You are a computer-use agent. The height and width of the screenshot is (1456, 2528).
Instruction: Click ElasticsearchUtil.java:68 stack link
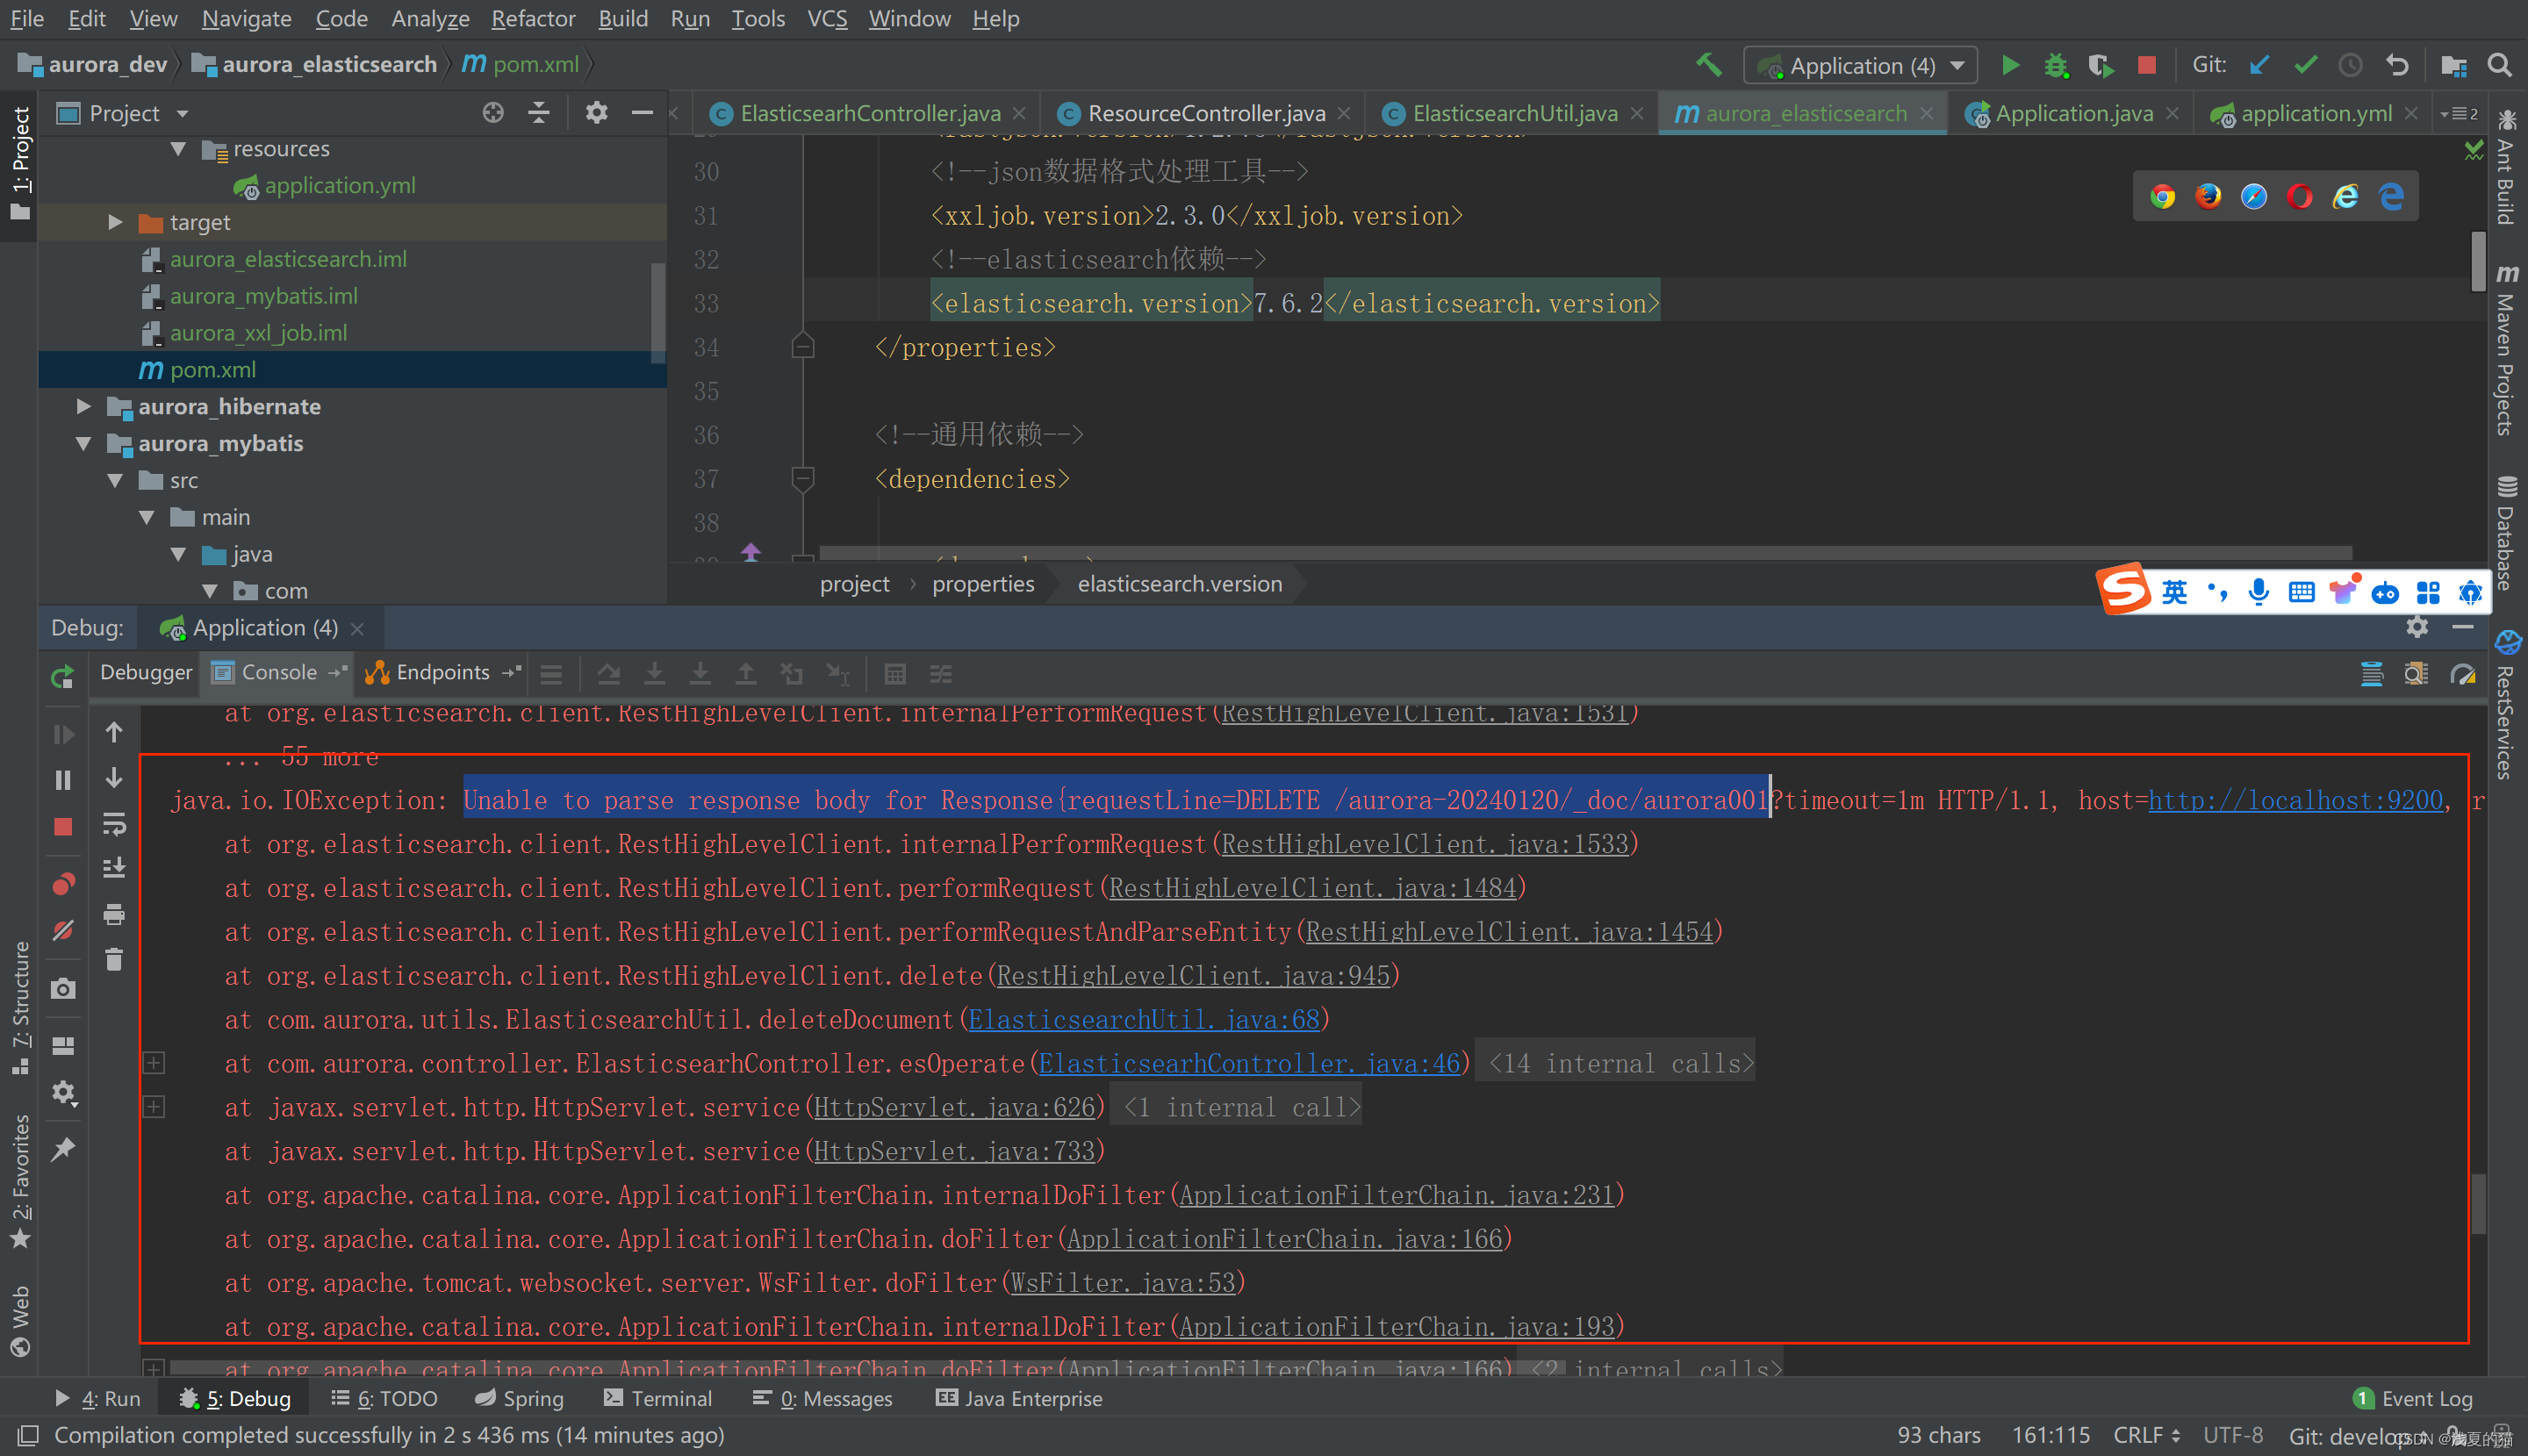(1147, 1021)
